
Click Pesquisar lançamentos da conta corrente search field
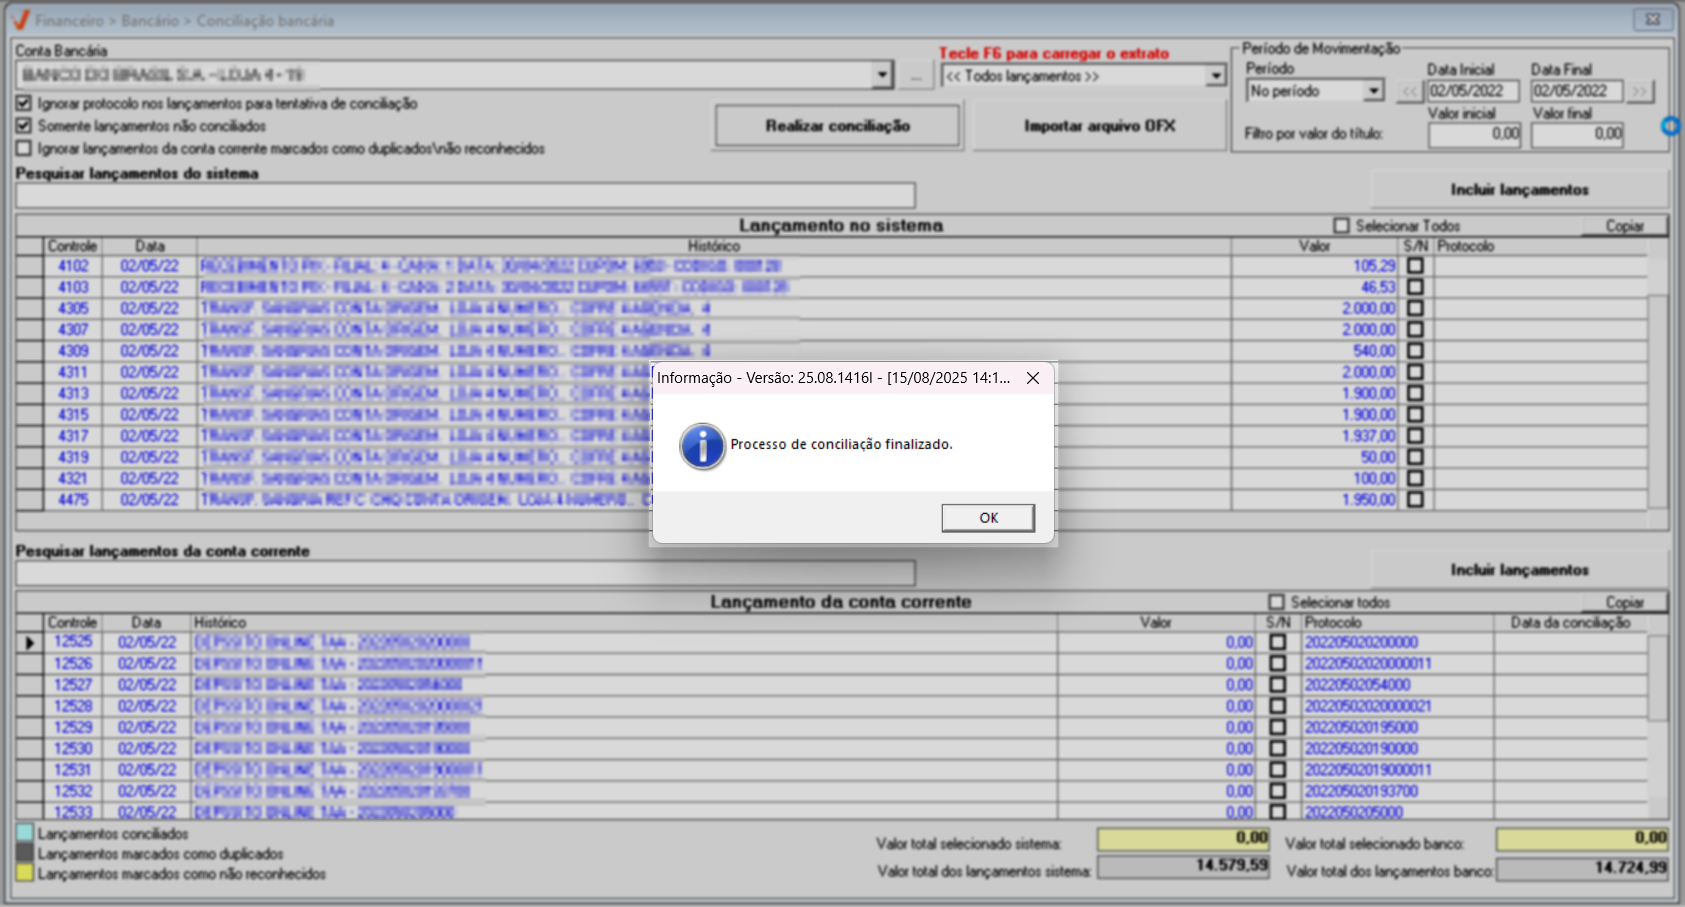click(465, 573)
